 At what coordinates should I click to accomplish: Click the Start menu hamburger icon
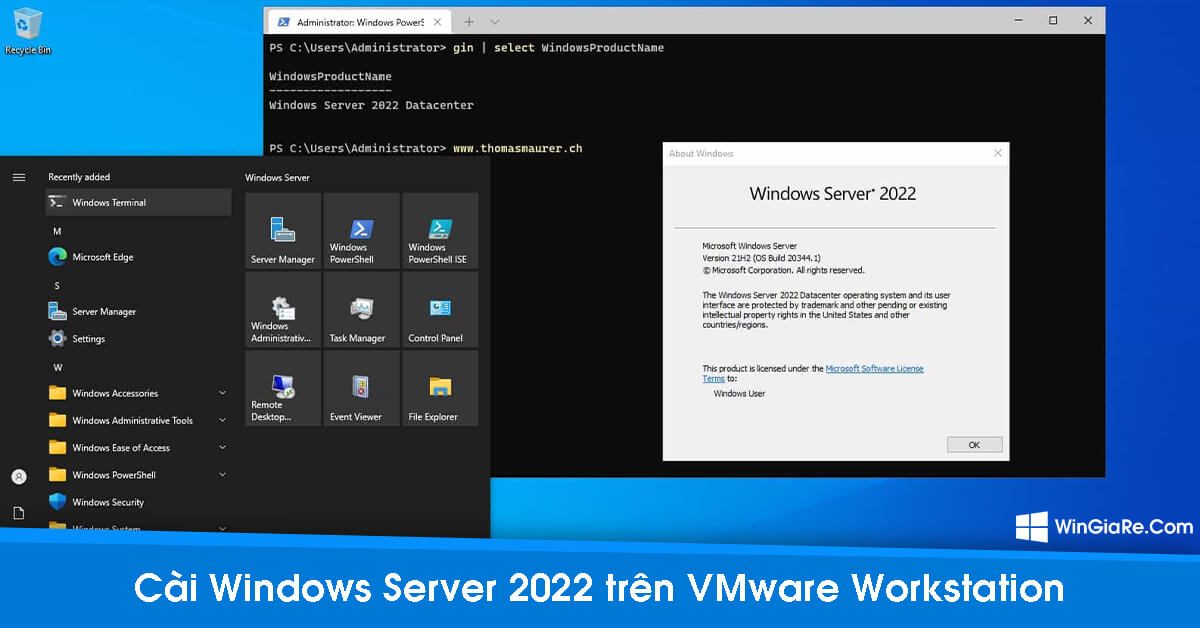click(18, 177)
